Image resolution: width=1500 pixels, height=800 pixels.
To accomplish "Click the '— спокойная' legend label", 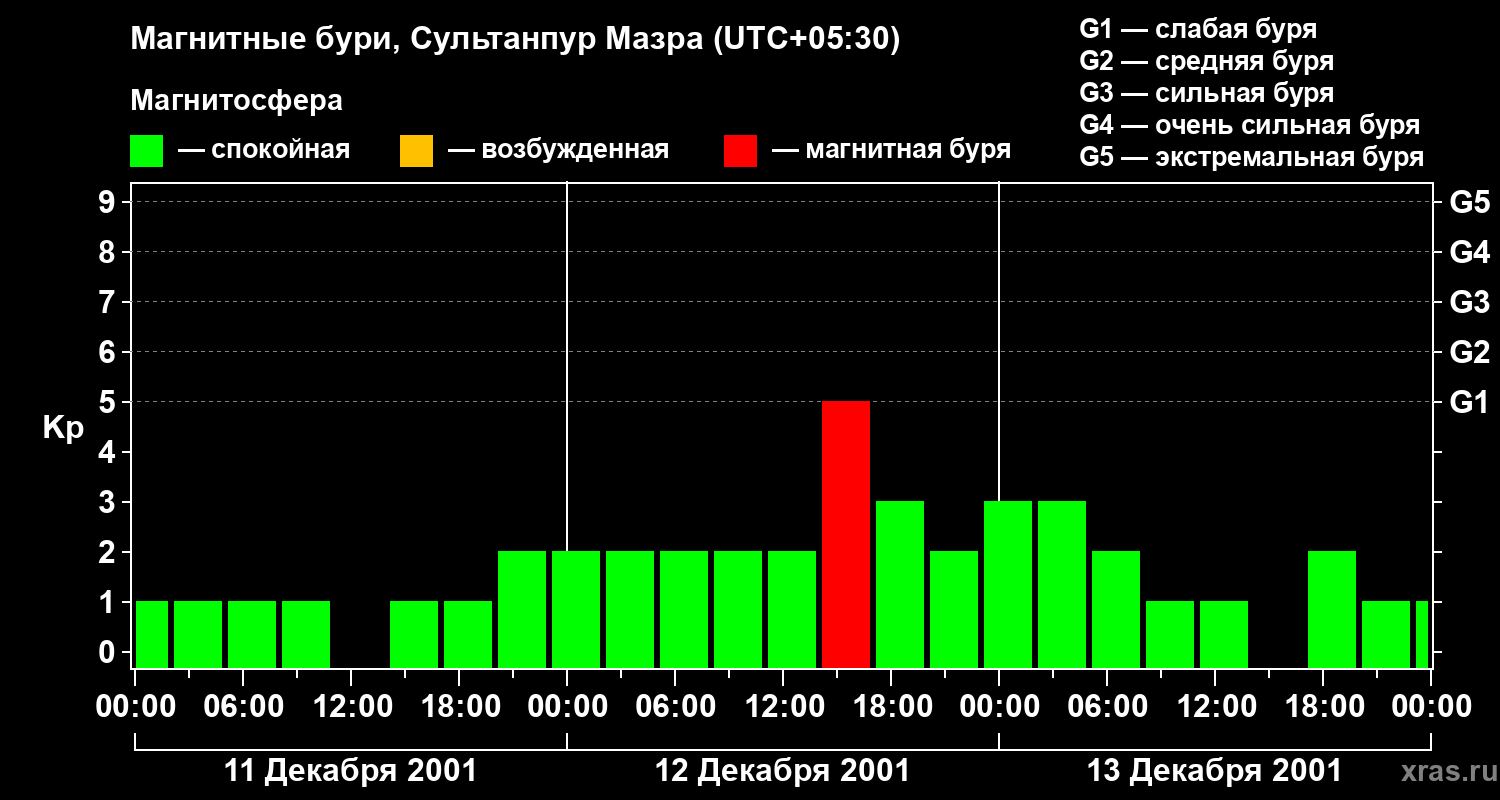I will tap(264, 150).
